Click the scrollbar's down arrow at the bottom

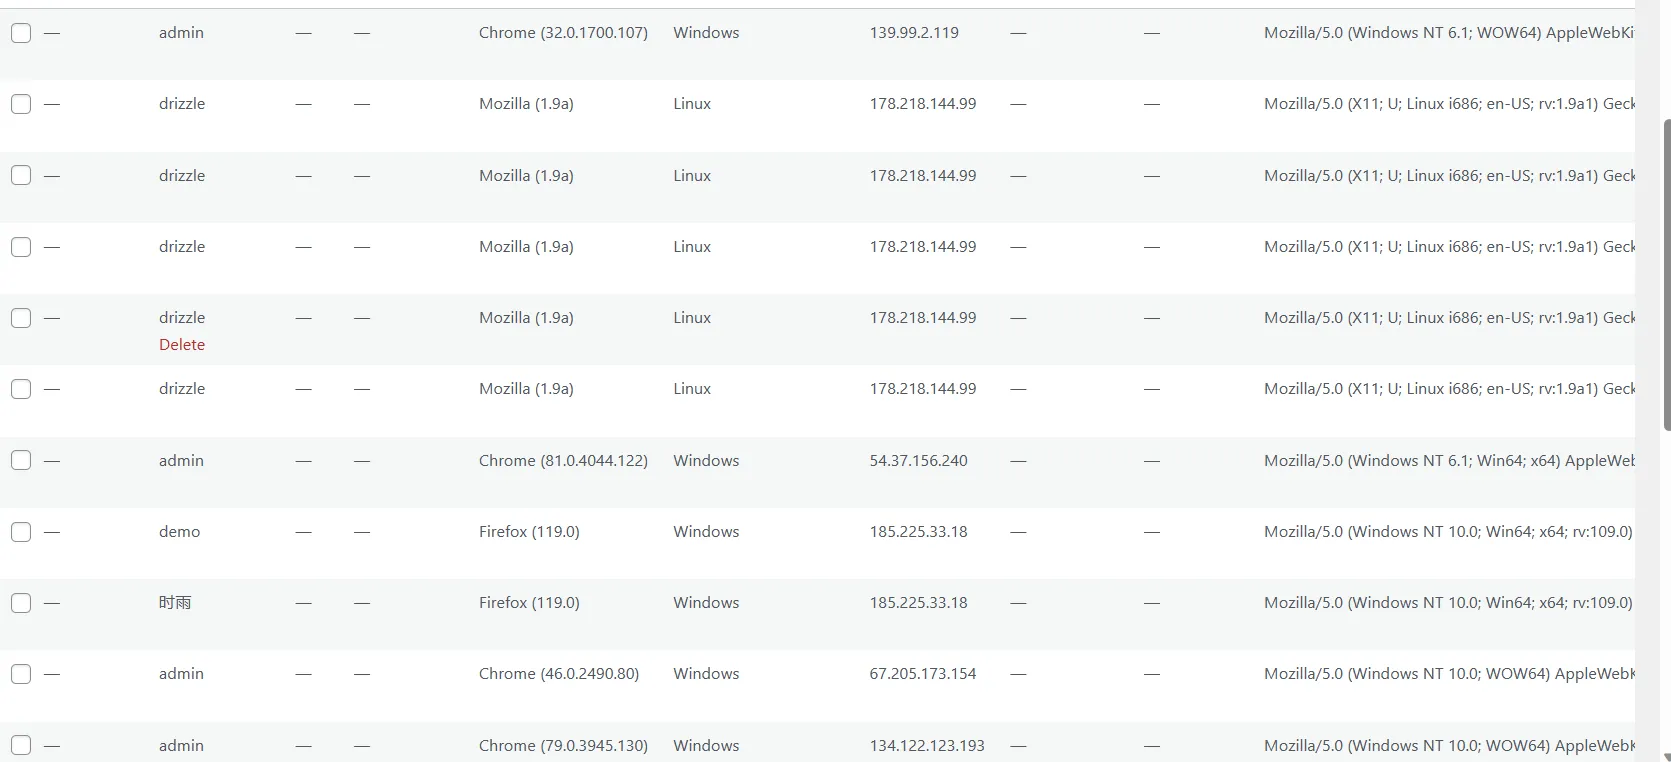point(1665,755)
